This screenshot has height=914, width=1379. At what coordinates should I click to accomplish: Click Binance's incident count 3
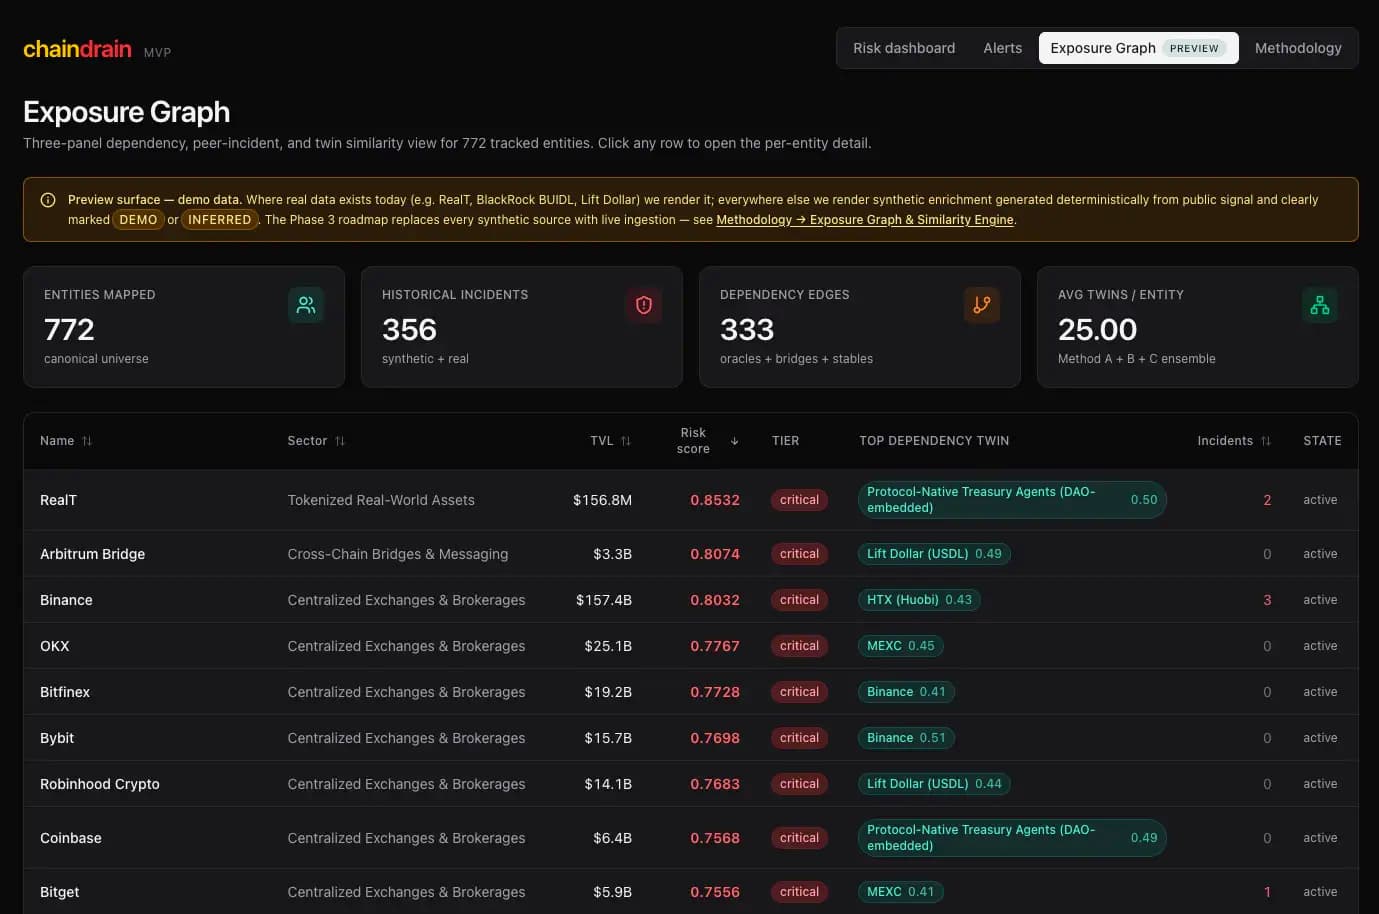tap(1267, 600)
